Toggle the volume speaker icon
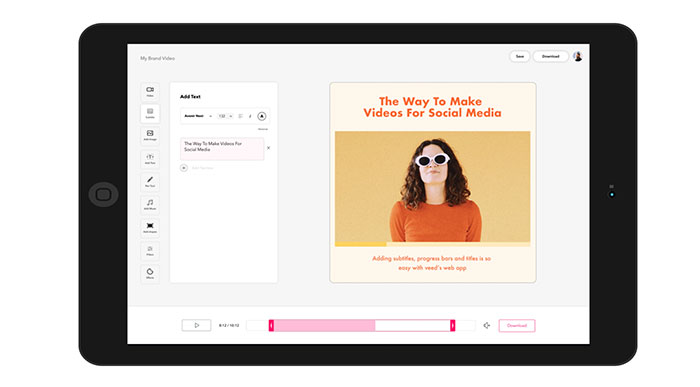The image size is (700, 387). pos(487,325)
